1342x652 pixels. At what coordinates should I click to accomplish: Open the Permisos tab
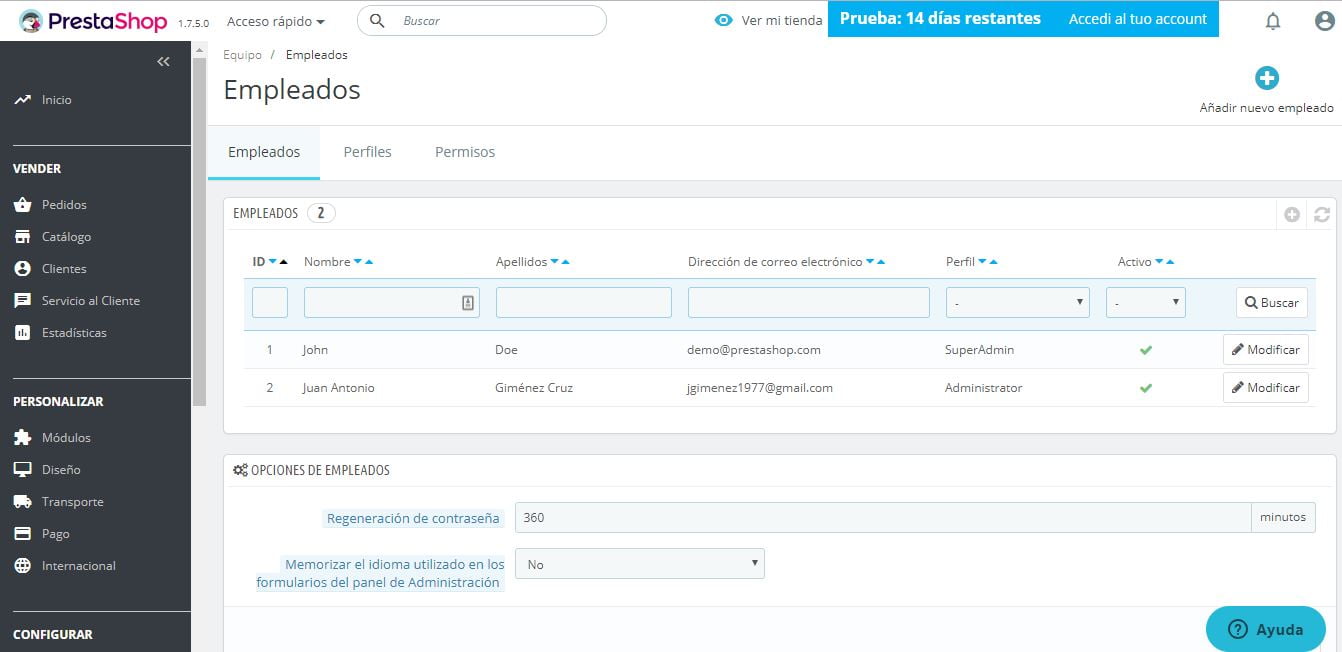[x=464, y=151]
